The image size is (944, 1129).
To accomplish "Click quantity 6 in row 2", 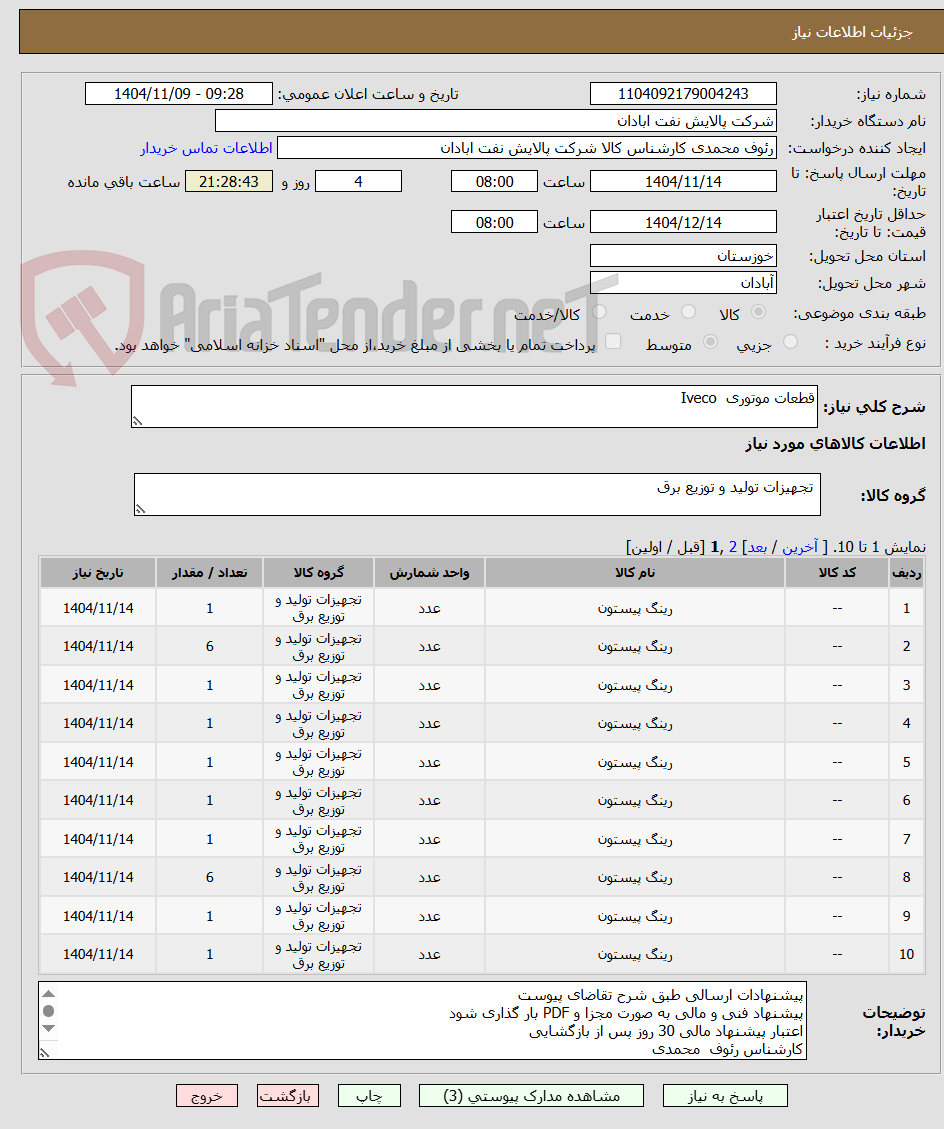I will coord(210,647).
